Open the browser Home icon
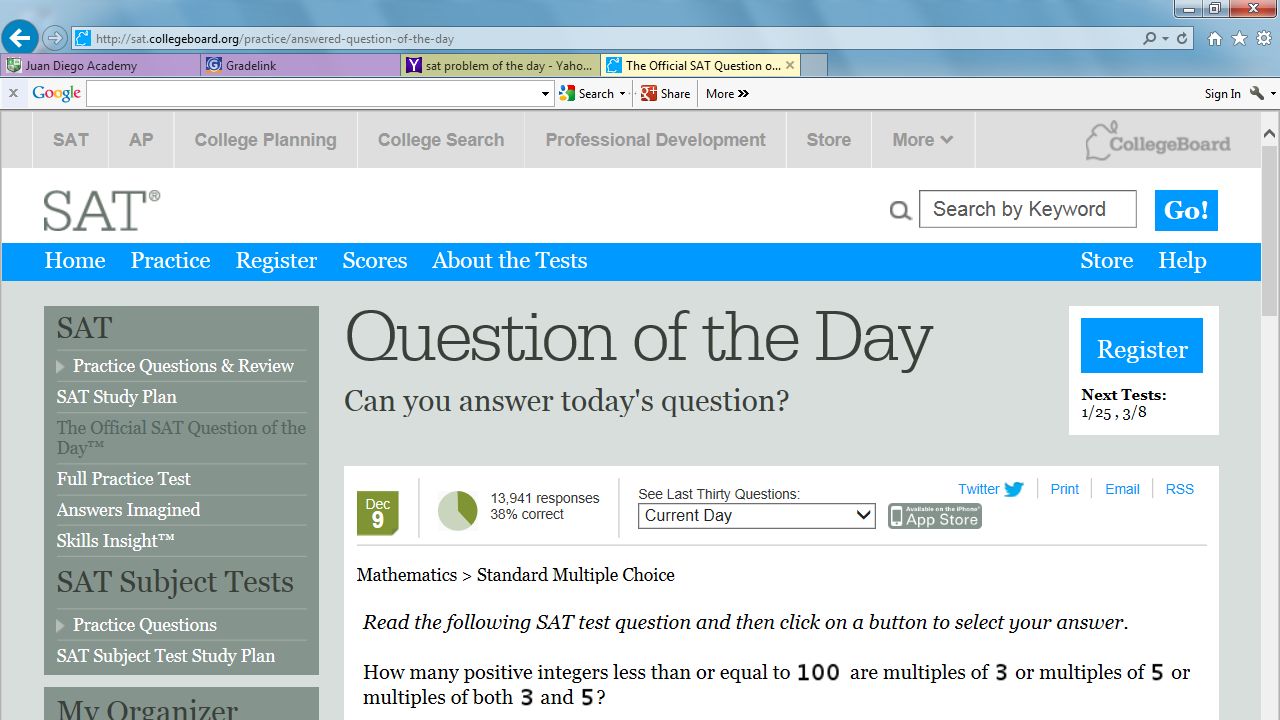 point(1214,38)
